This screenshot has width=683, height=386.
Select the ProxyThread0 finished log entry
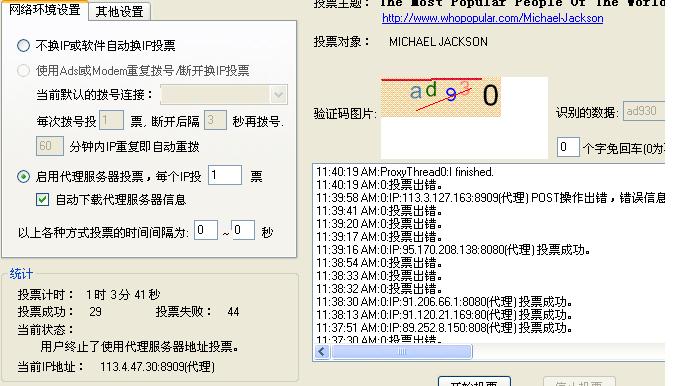(x=405, y=172)
